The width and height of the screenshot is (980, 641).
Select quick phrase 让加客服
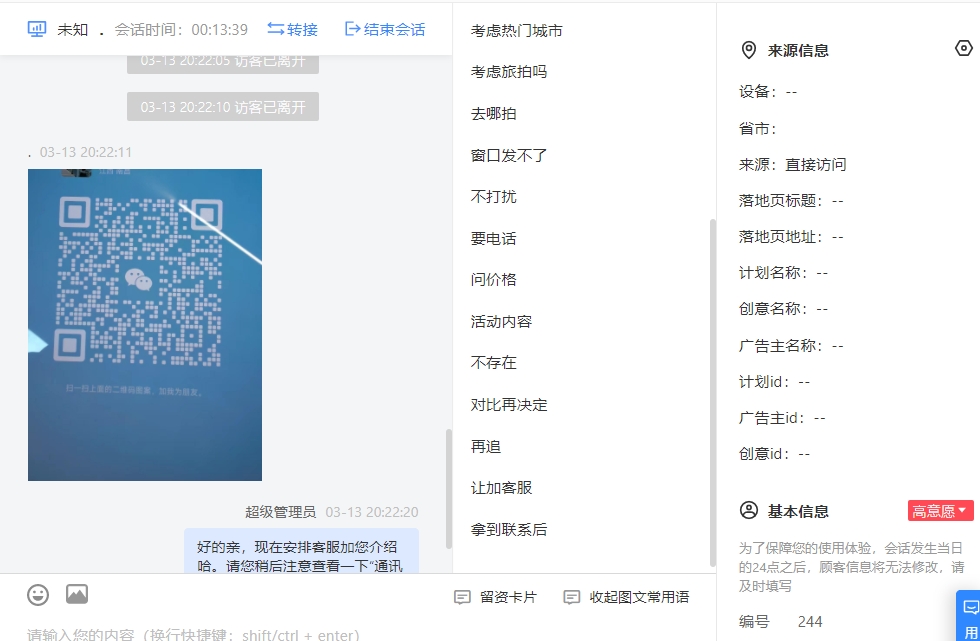pyautogui.click(x=501, y=488)
